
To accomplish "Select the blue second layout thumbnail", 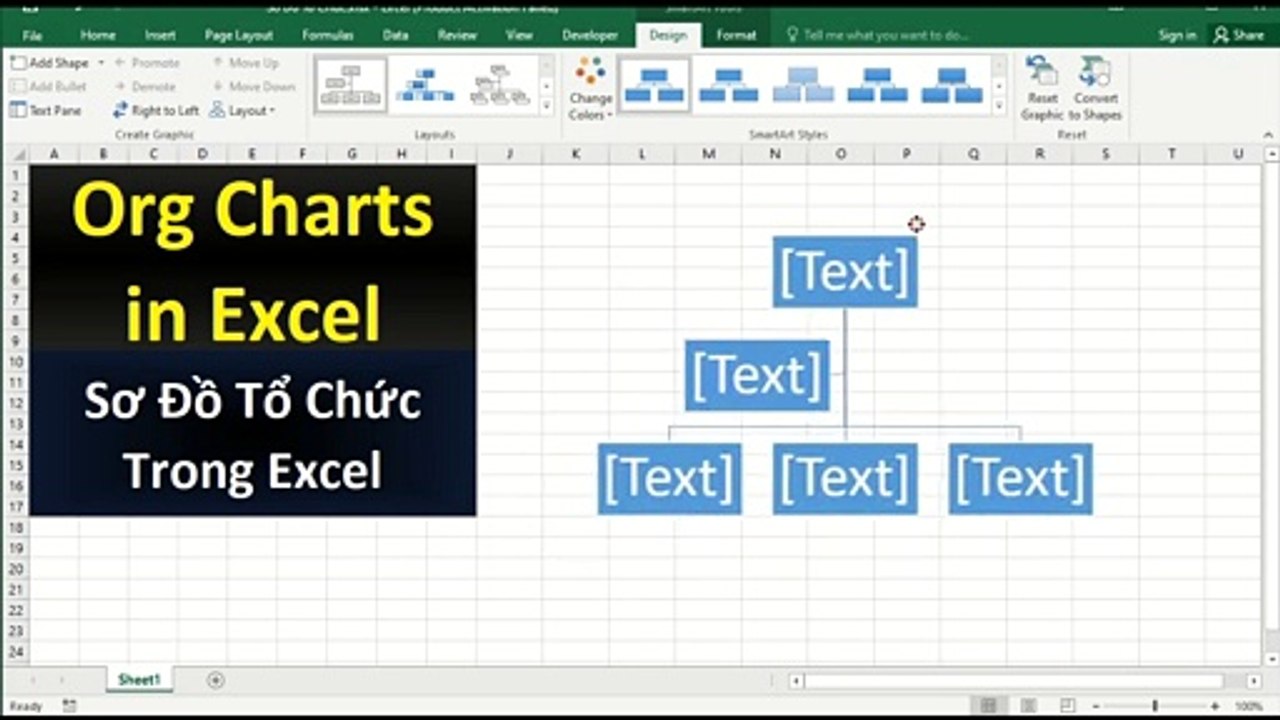I will click(x=425, y=85).
